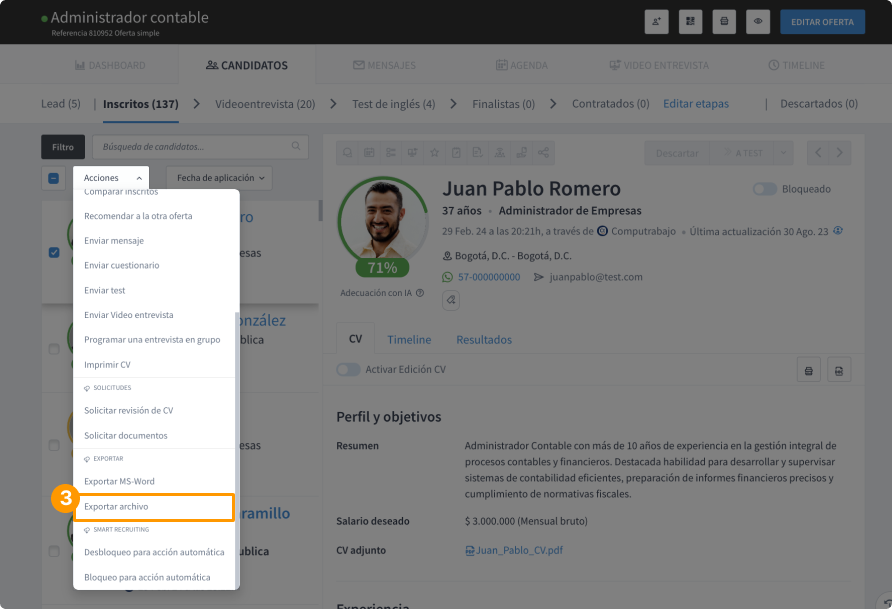The height and width of the screenshot is (609, 892).
Task: Open the Juan_Pablo_CV.pdf attachment link
Action: (x=514, y=549)
